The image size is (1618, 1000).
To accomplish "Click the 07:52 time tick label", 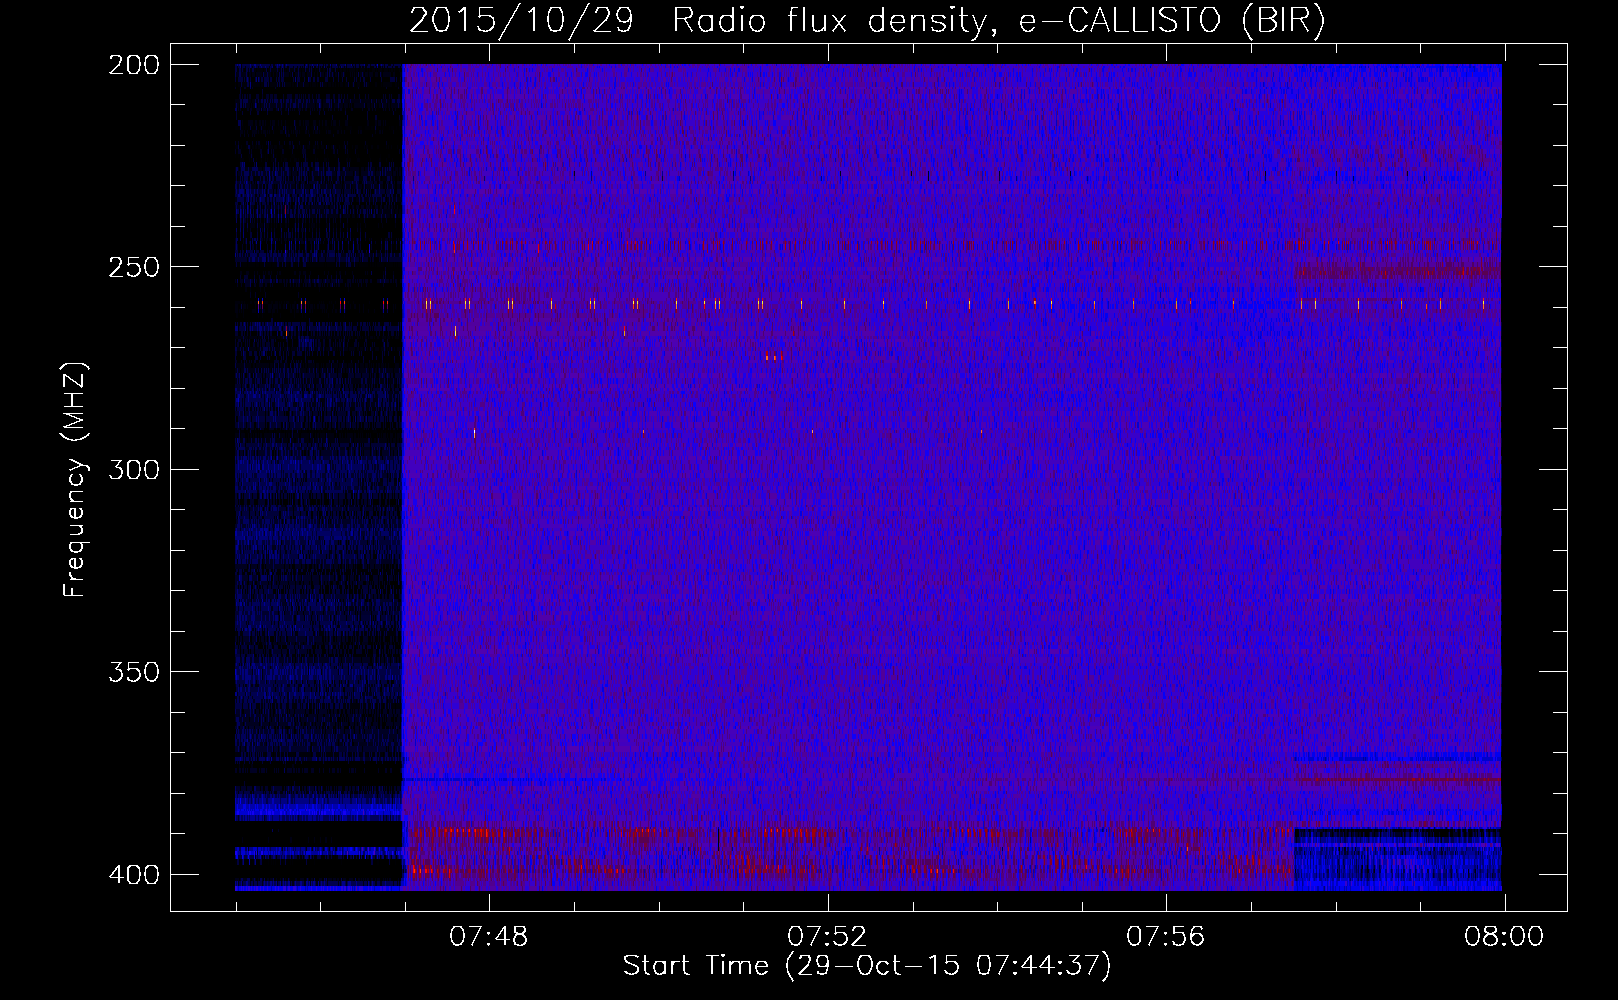I will pos(827,937).
